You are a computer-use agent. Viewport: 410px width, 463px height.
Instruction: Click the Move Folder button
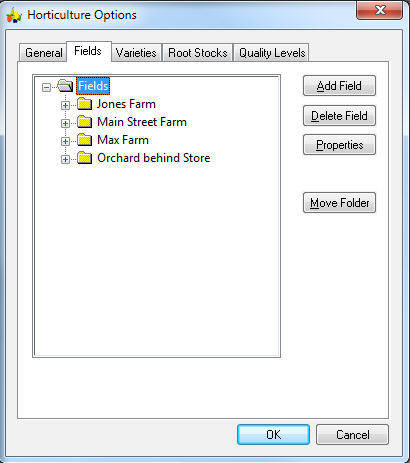(x=339, y=203)
